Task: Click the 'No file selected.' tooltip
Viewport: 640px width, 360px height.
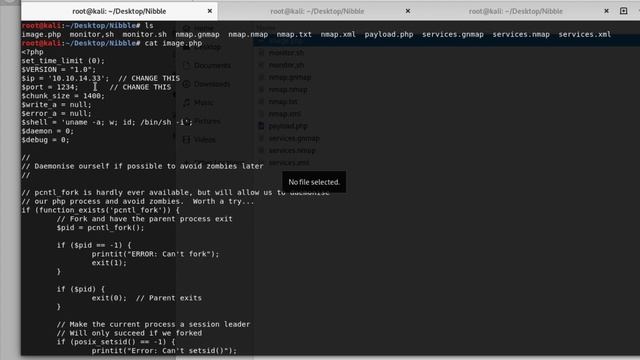Action: tap(314, 182)
